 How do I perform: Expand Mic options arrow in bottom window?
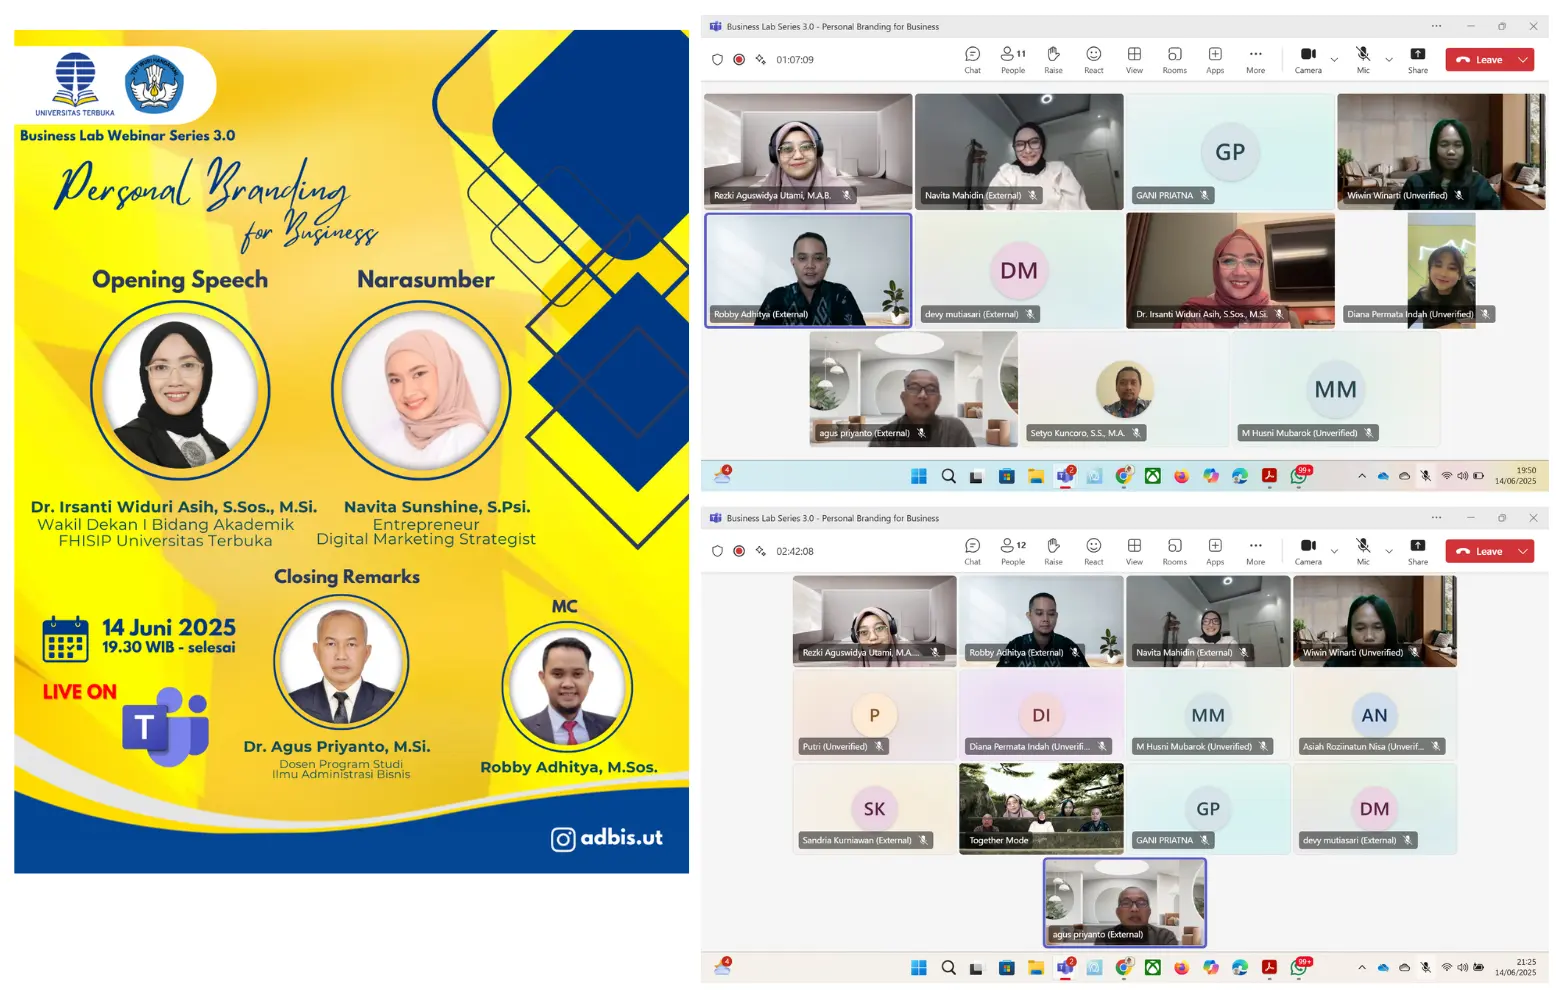[1389, 552]
